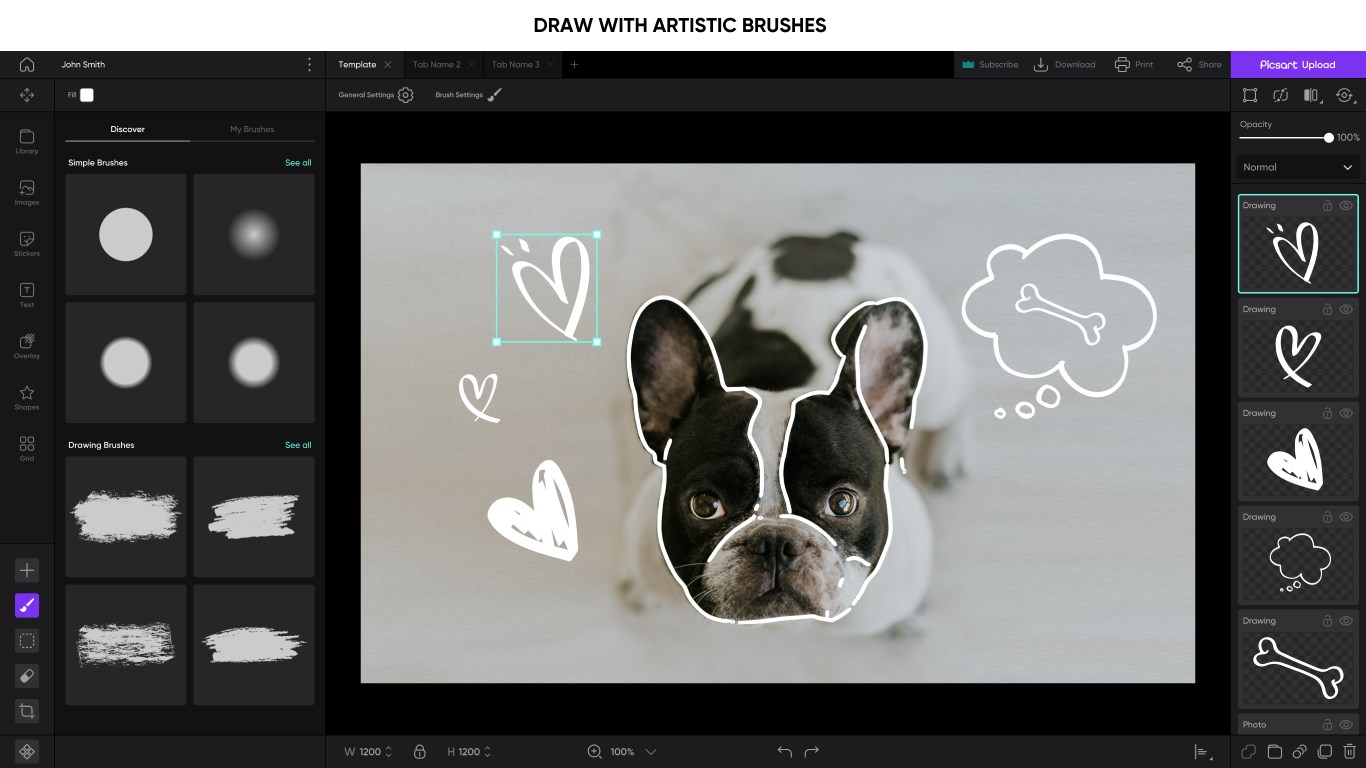Click the link layers icon

click(1299, 752)
